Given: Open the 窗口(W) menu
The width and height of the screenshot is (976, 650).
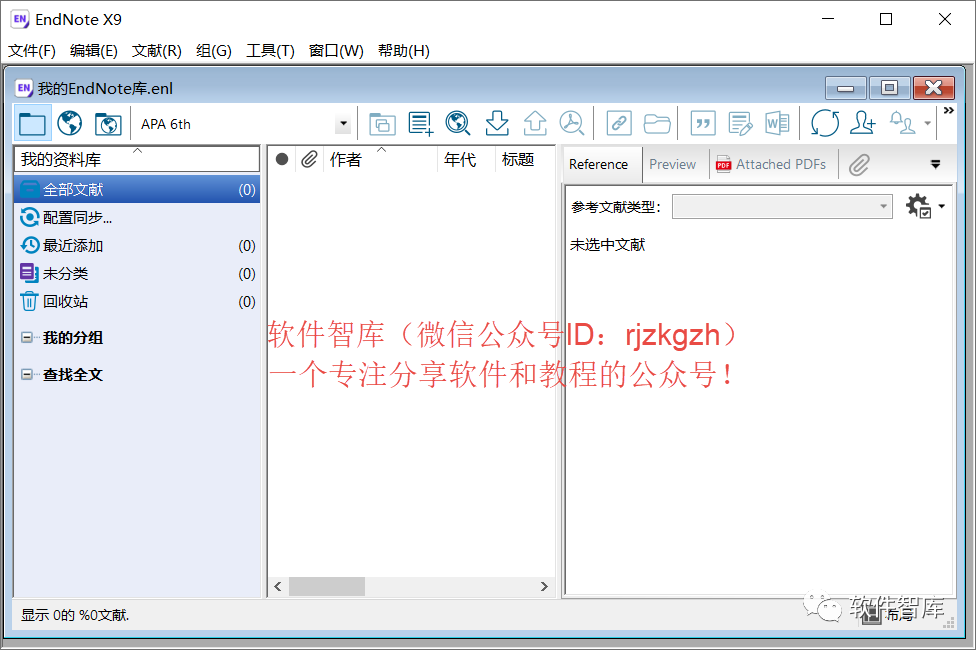Looking at the screenshot, I should pyautogui.click(x=336, y=50).
